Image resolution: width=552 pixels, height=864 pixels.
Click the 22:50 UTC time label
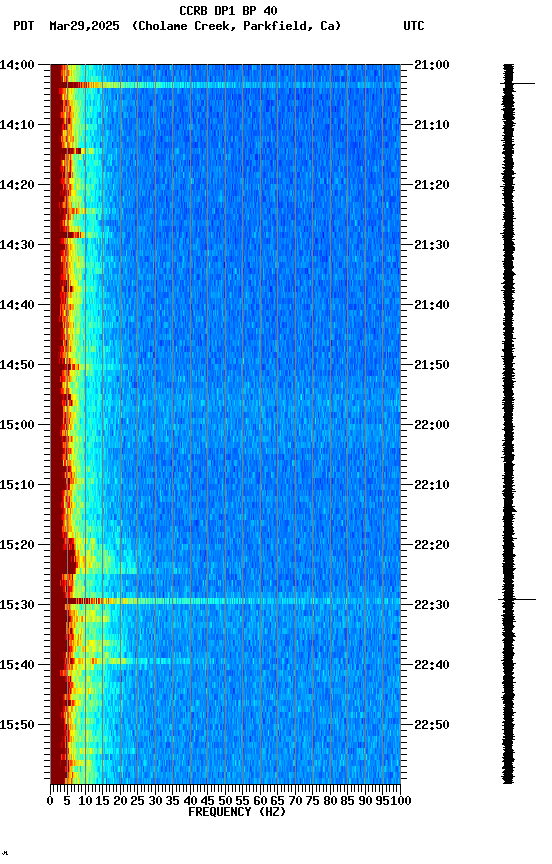pyautogui.click(x=432, y=725)
